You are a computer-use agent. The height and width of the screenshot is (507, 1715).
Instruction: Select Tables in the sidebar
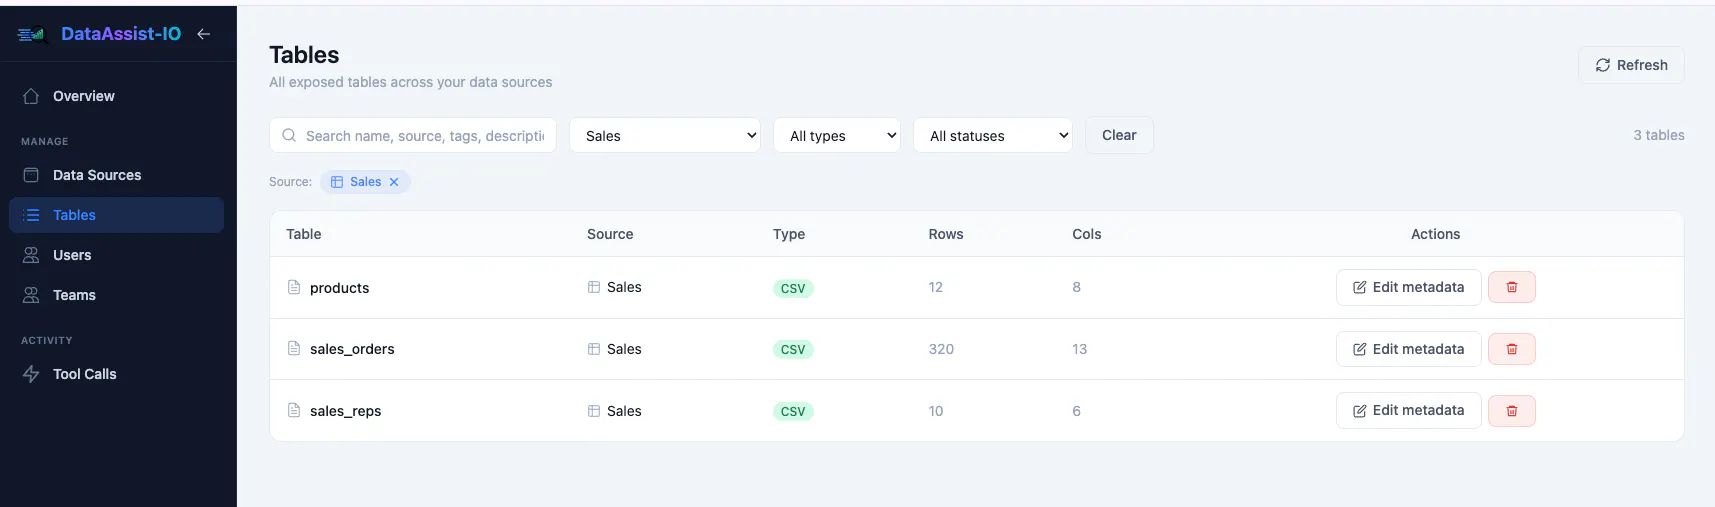116,215
